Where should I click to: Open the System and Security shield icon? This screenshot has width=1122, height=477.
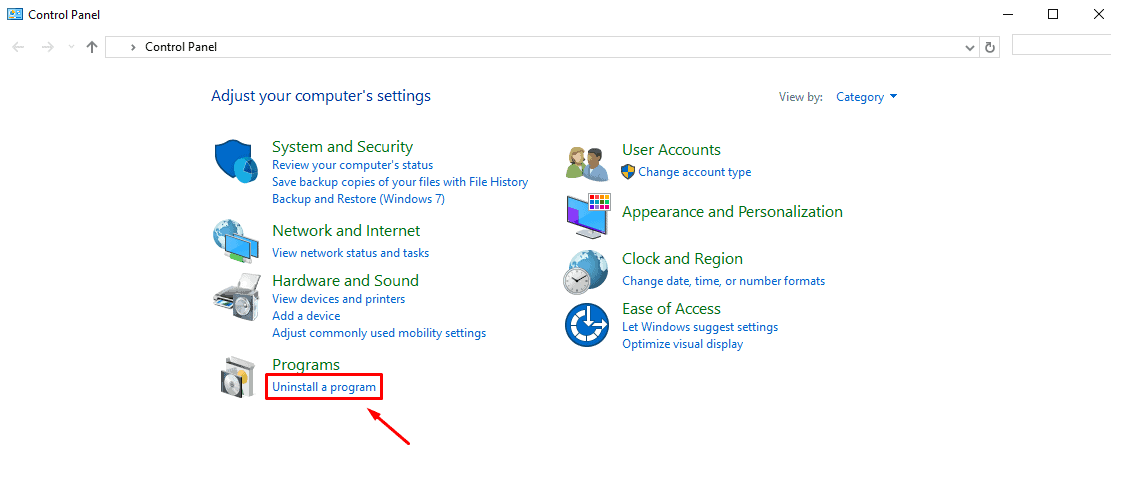tap(236, 162)
